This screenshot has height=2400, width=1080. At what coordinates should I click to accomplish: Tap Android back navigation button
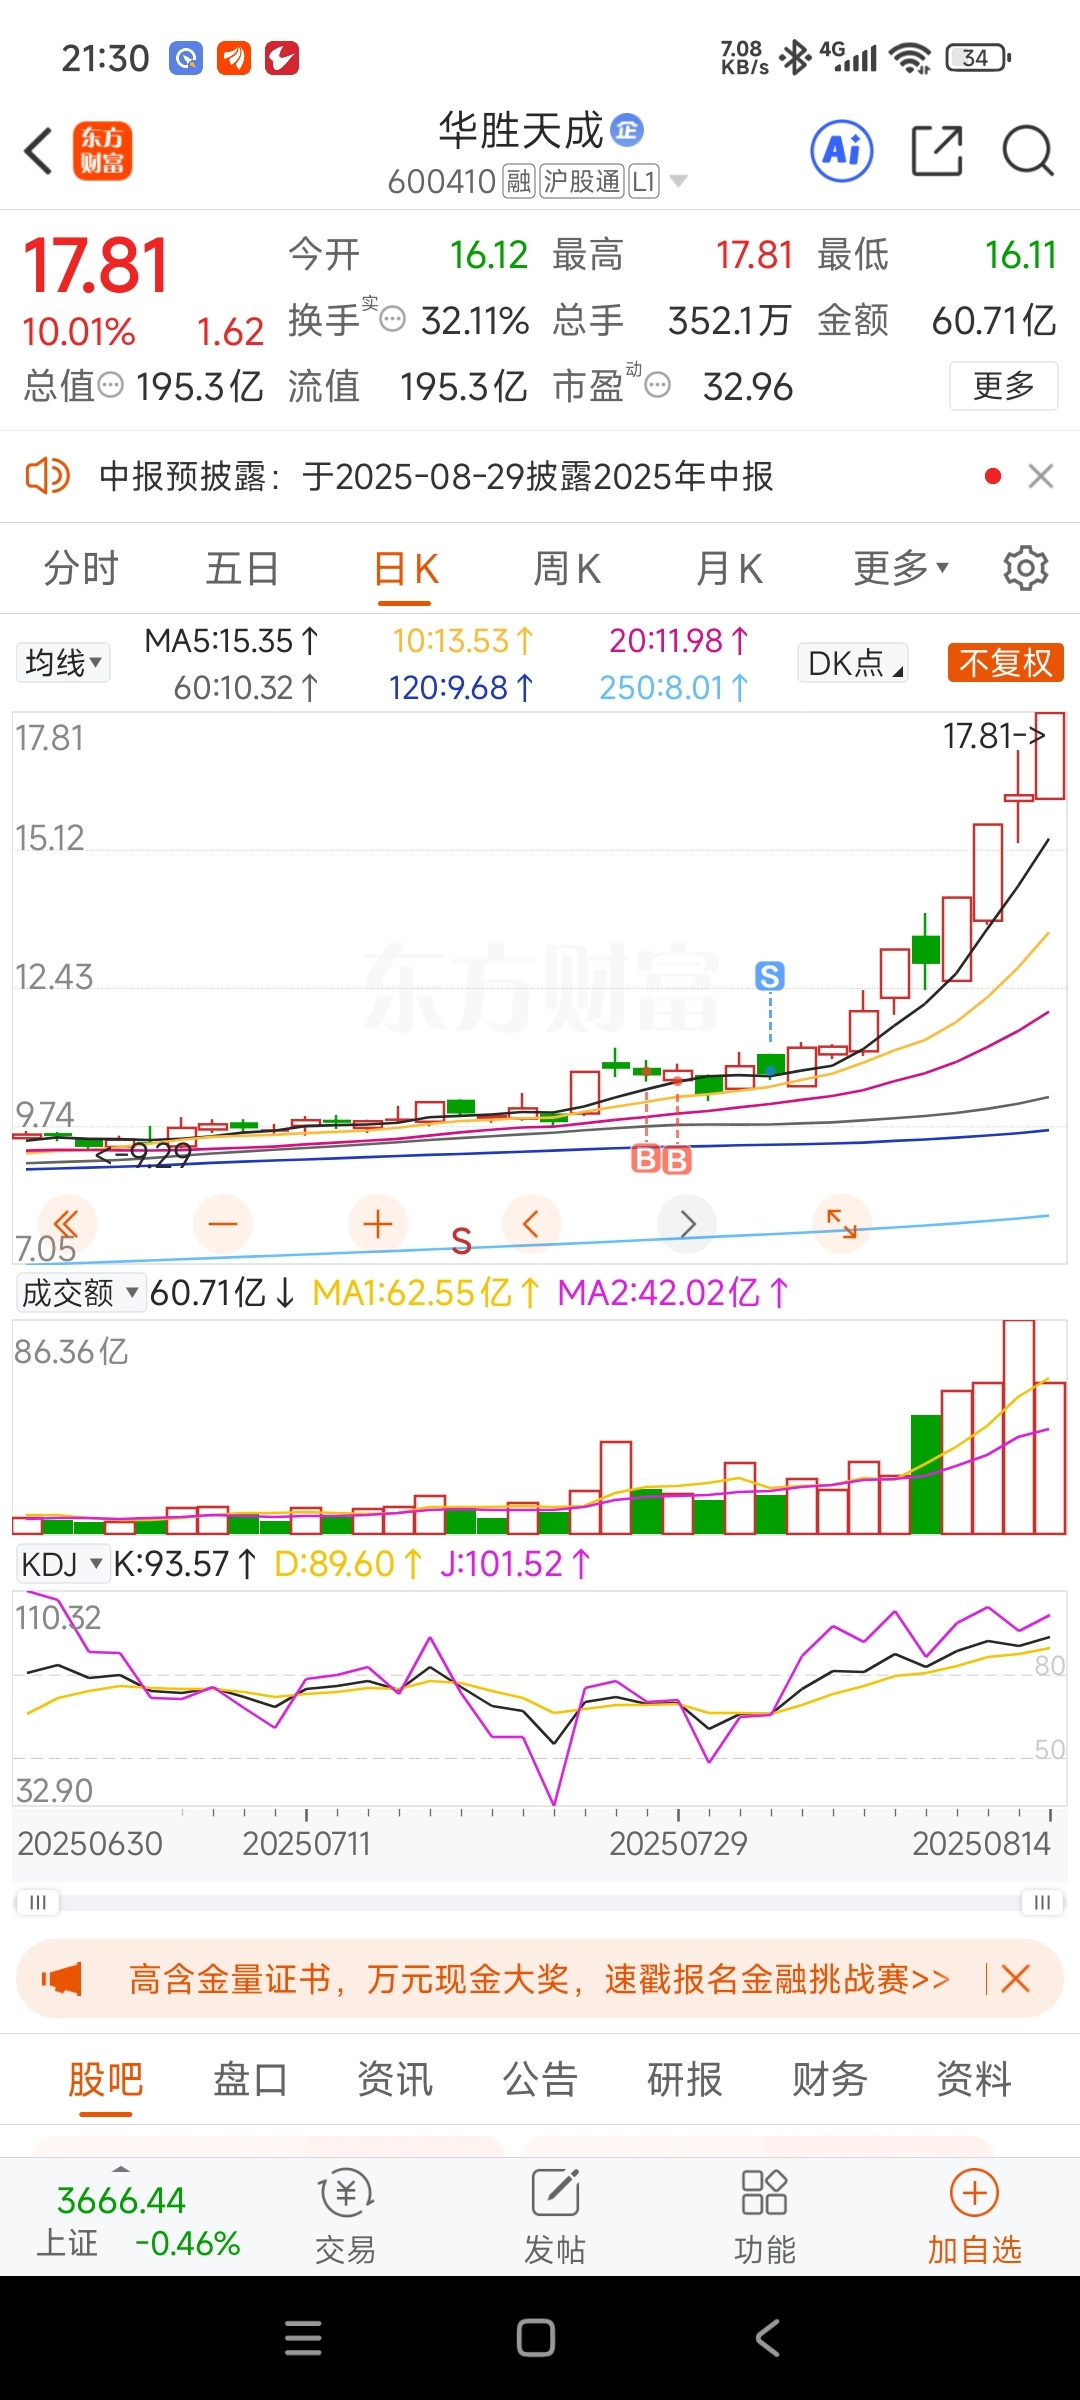(768, 2338)
